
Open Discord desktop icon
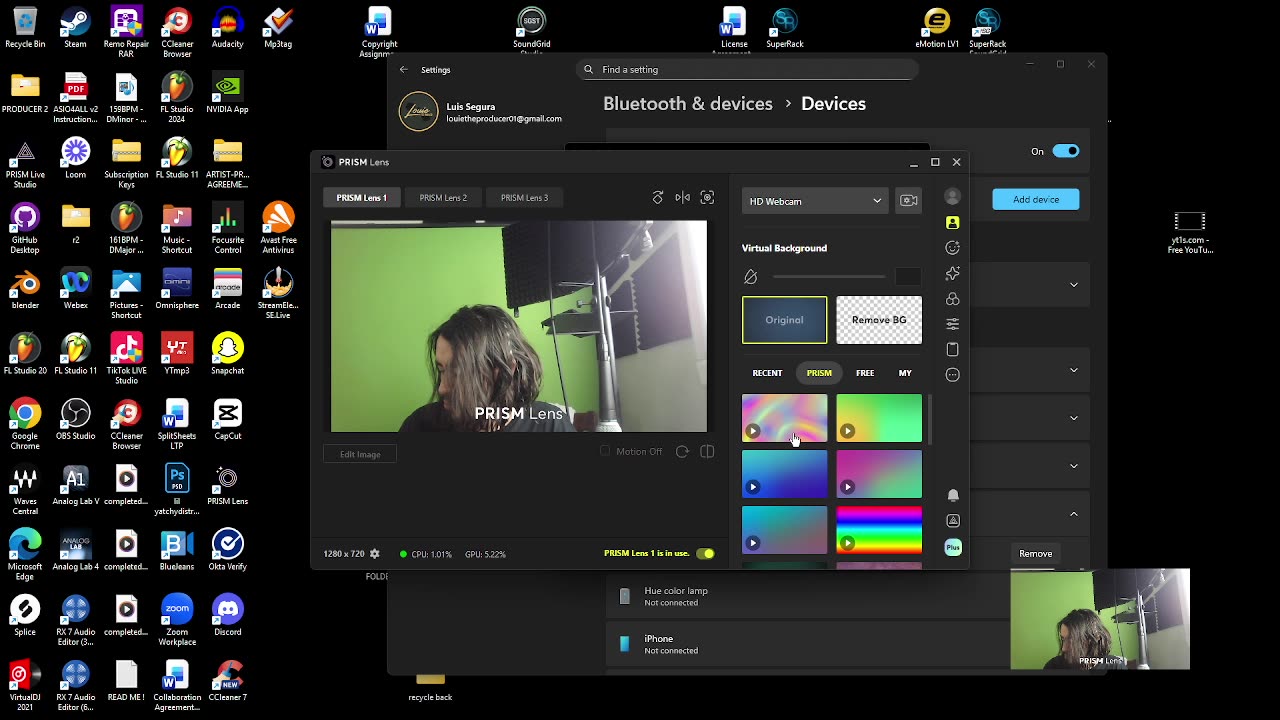point(228,616)
